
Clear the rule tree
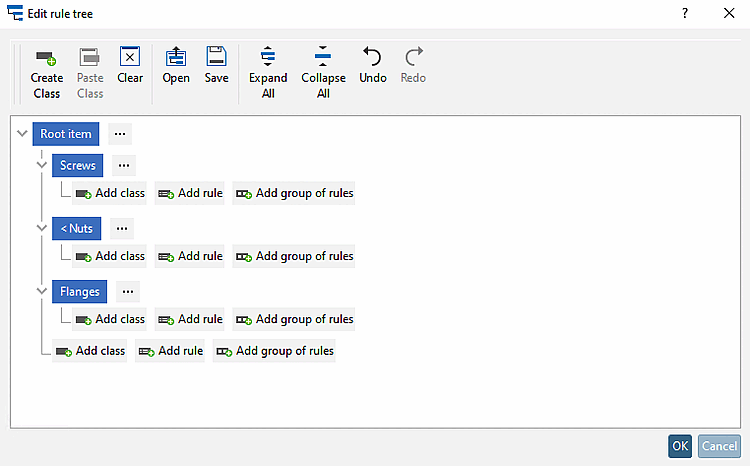(x=130, y=65)
